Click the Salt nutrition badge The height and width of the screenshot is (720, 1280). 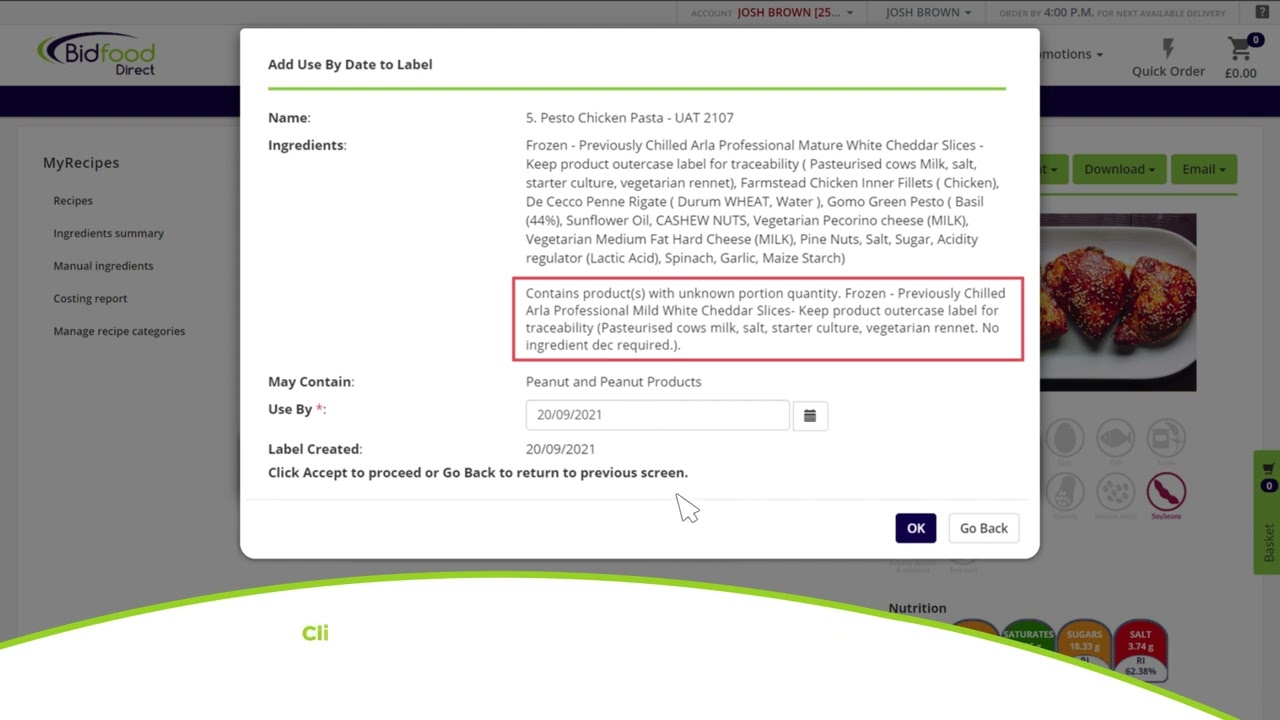(x=1140, y=651)
